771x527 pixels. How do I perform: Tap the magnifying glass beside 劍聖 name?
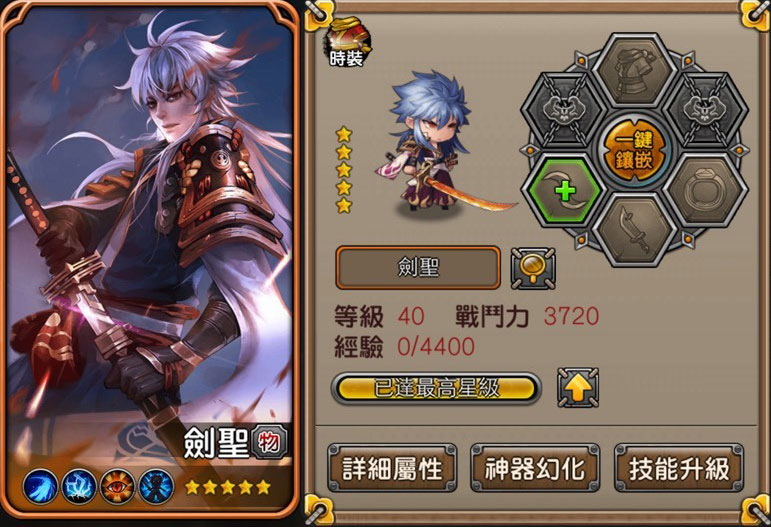tap(533, 268)
